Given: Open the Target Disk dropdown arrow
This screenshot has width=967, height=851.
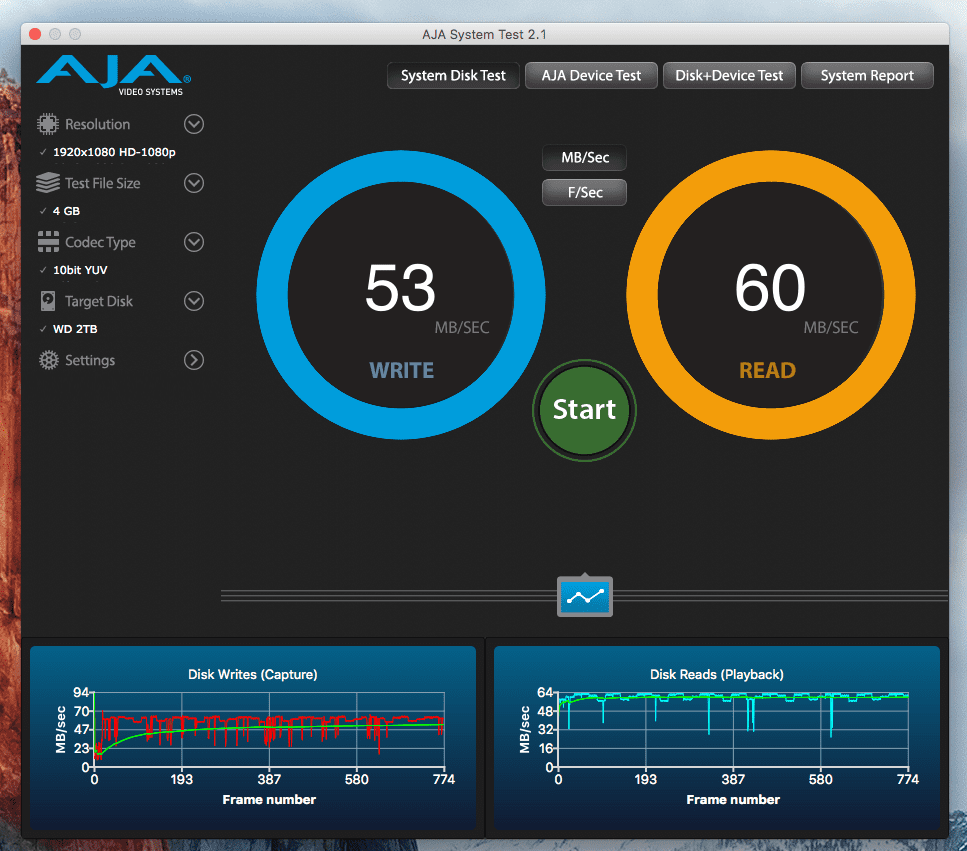Looking at the screenshot, I should [194, 301].
